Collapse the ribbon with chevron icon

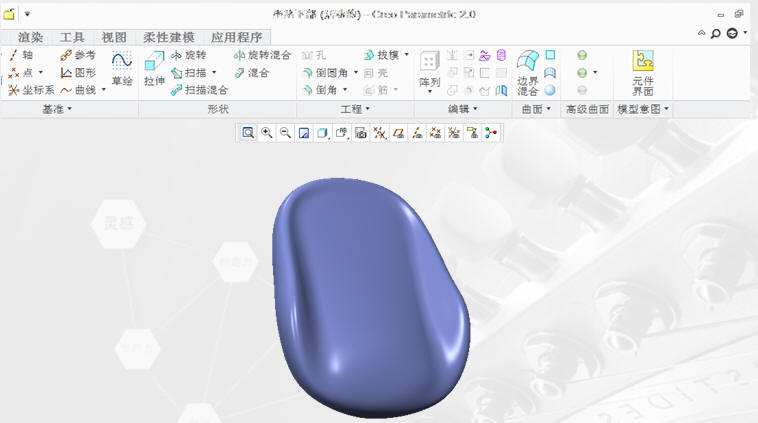[x=701, y=33]
